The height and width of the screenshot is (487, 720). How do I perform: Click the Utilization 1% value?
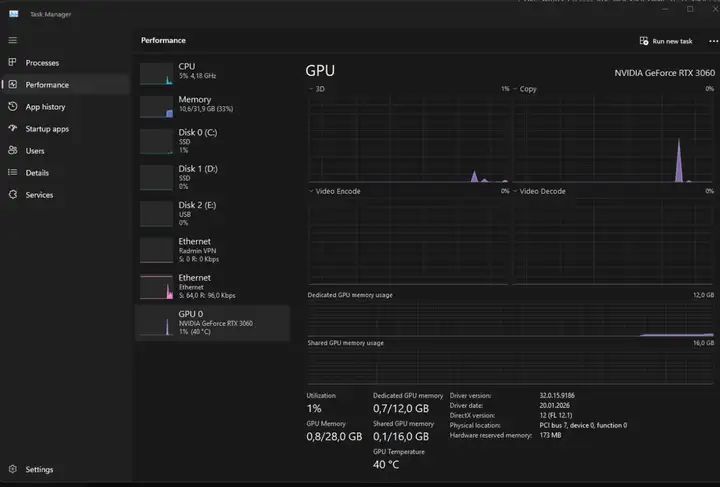(x=314, y=409)
